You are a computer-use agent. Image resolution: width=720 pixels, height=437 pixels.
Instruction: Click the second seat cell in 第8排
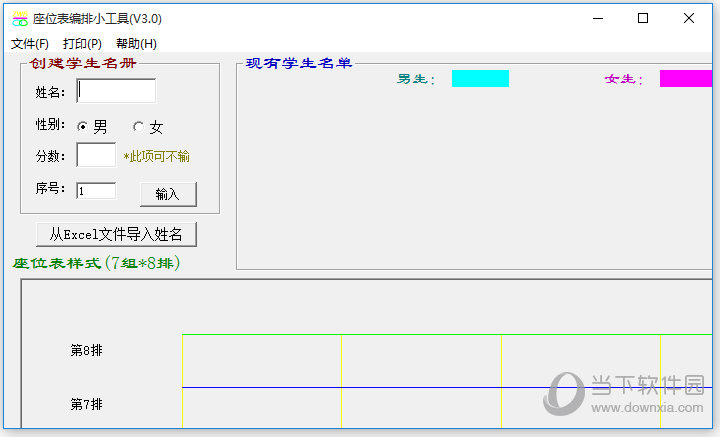[421, 361]
